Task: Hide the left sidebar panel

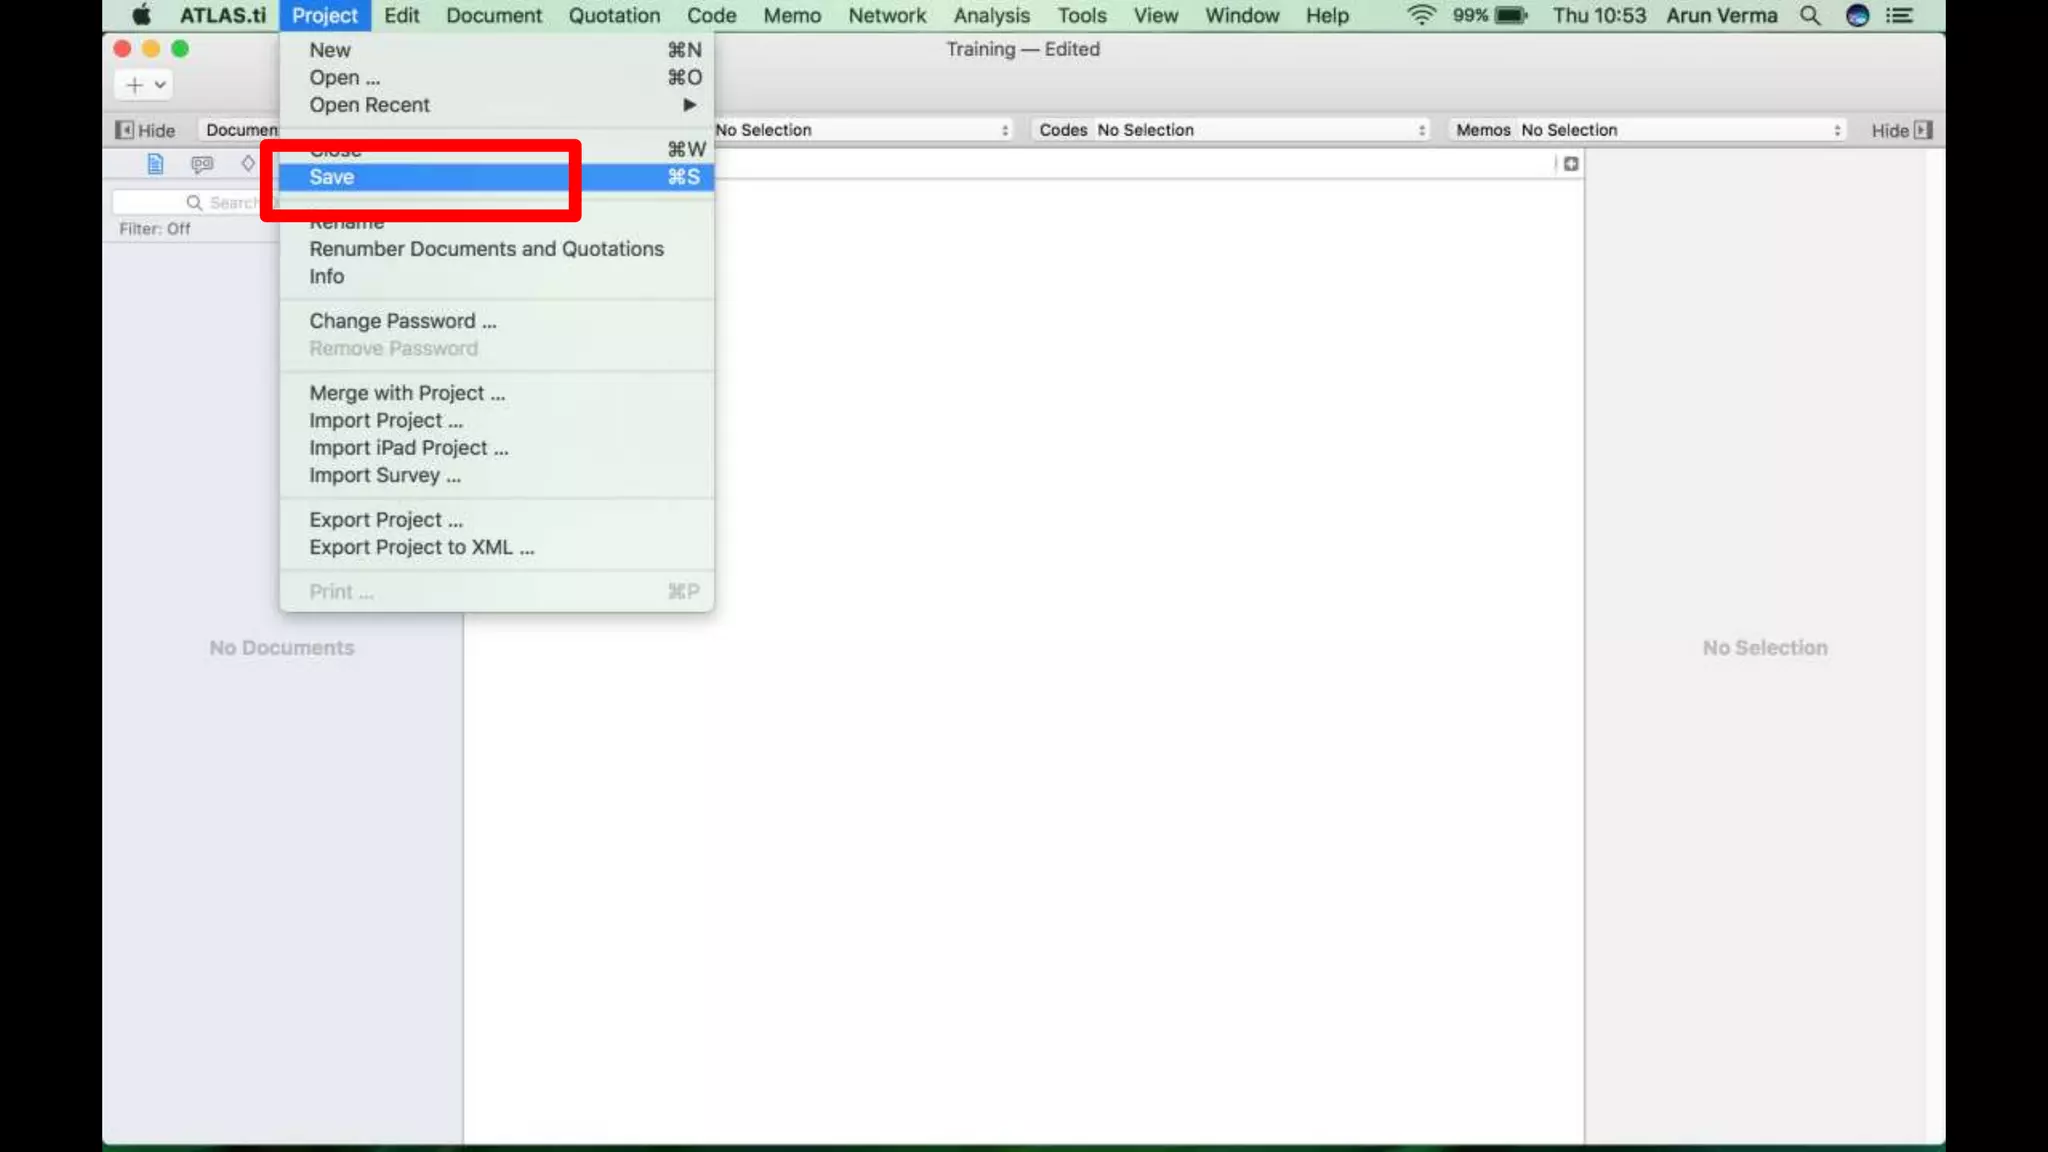Action: tap(146, 130)
